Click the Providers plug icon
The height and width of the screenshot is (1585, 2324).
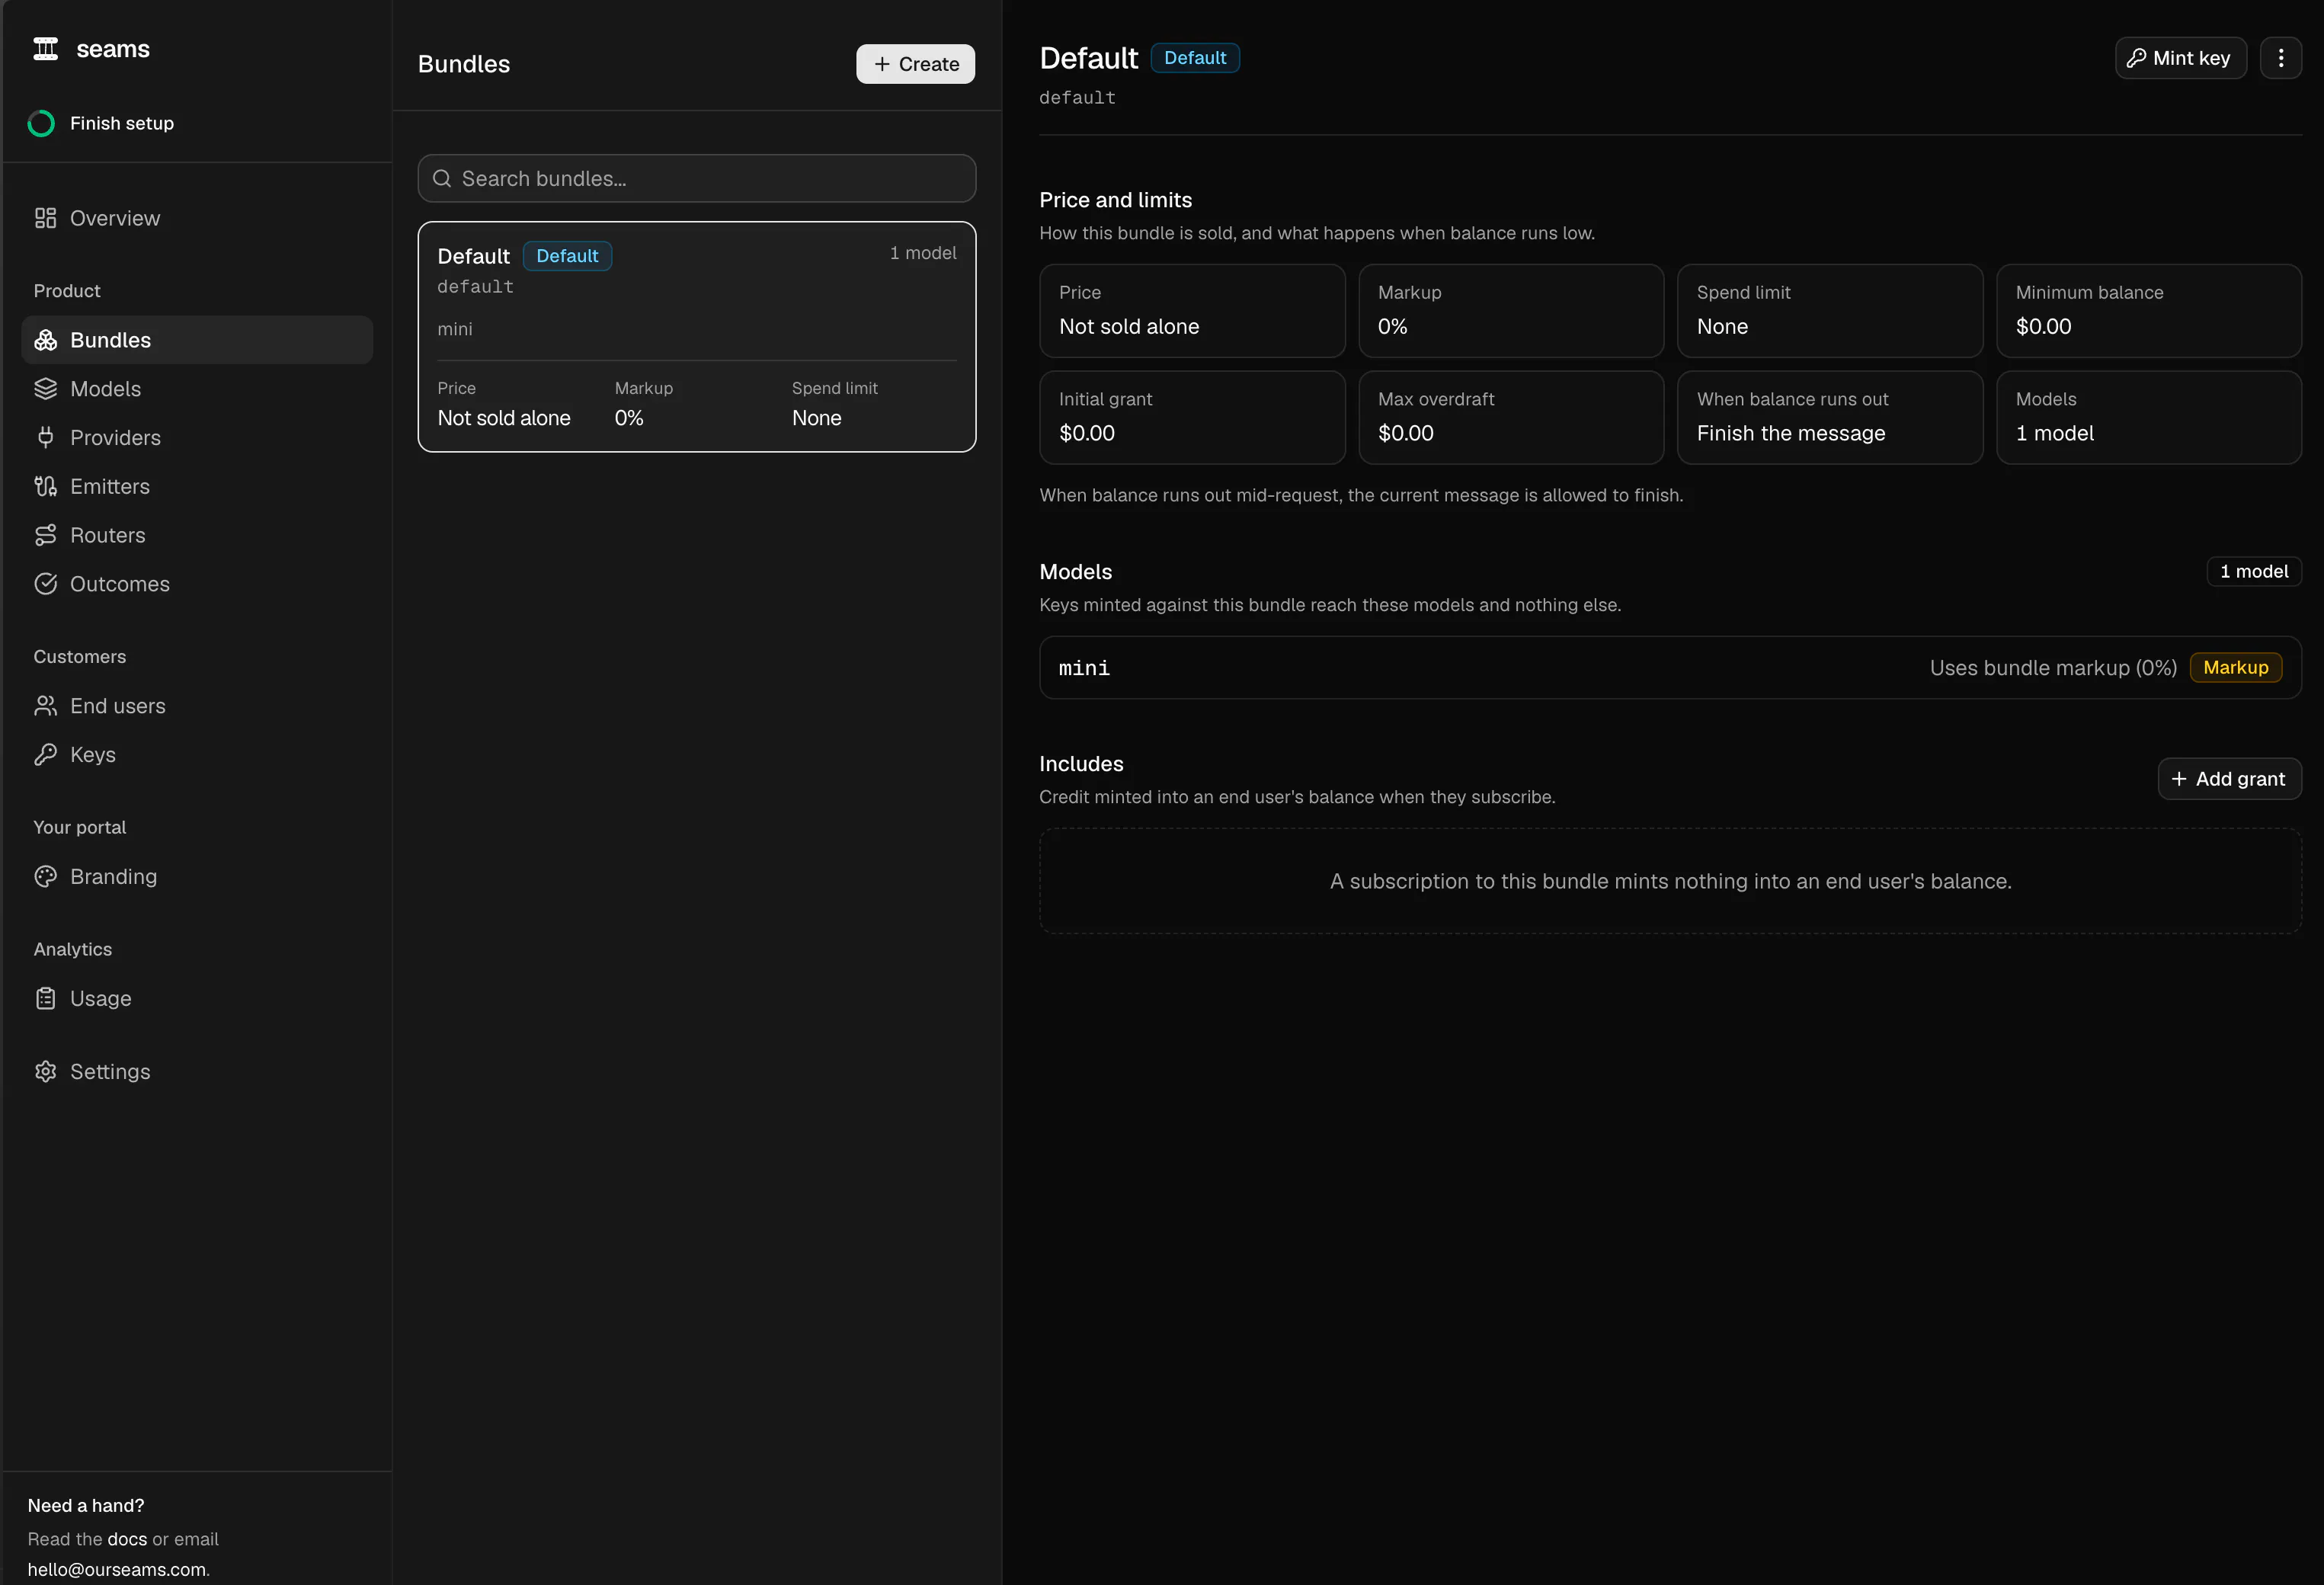coord(45,437)
